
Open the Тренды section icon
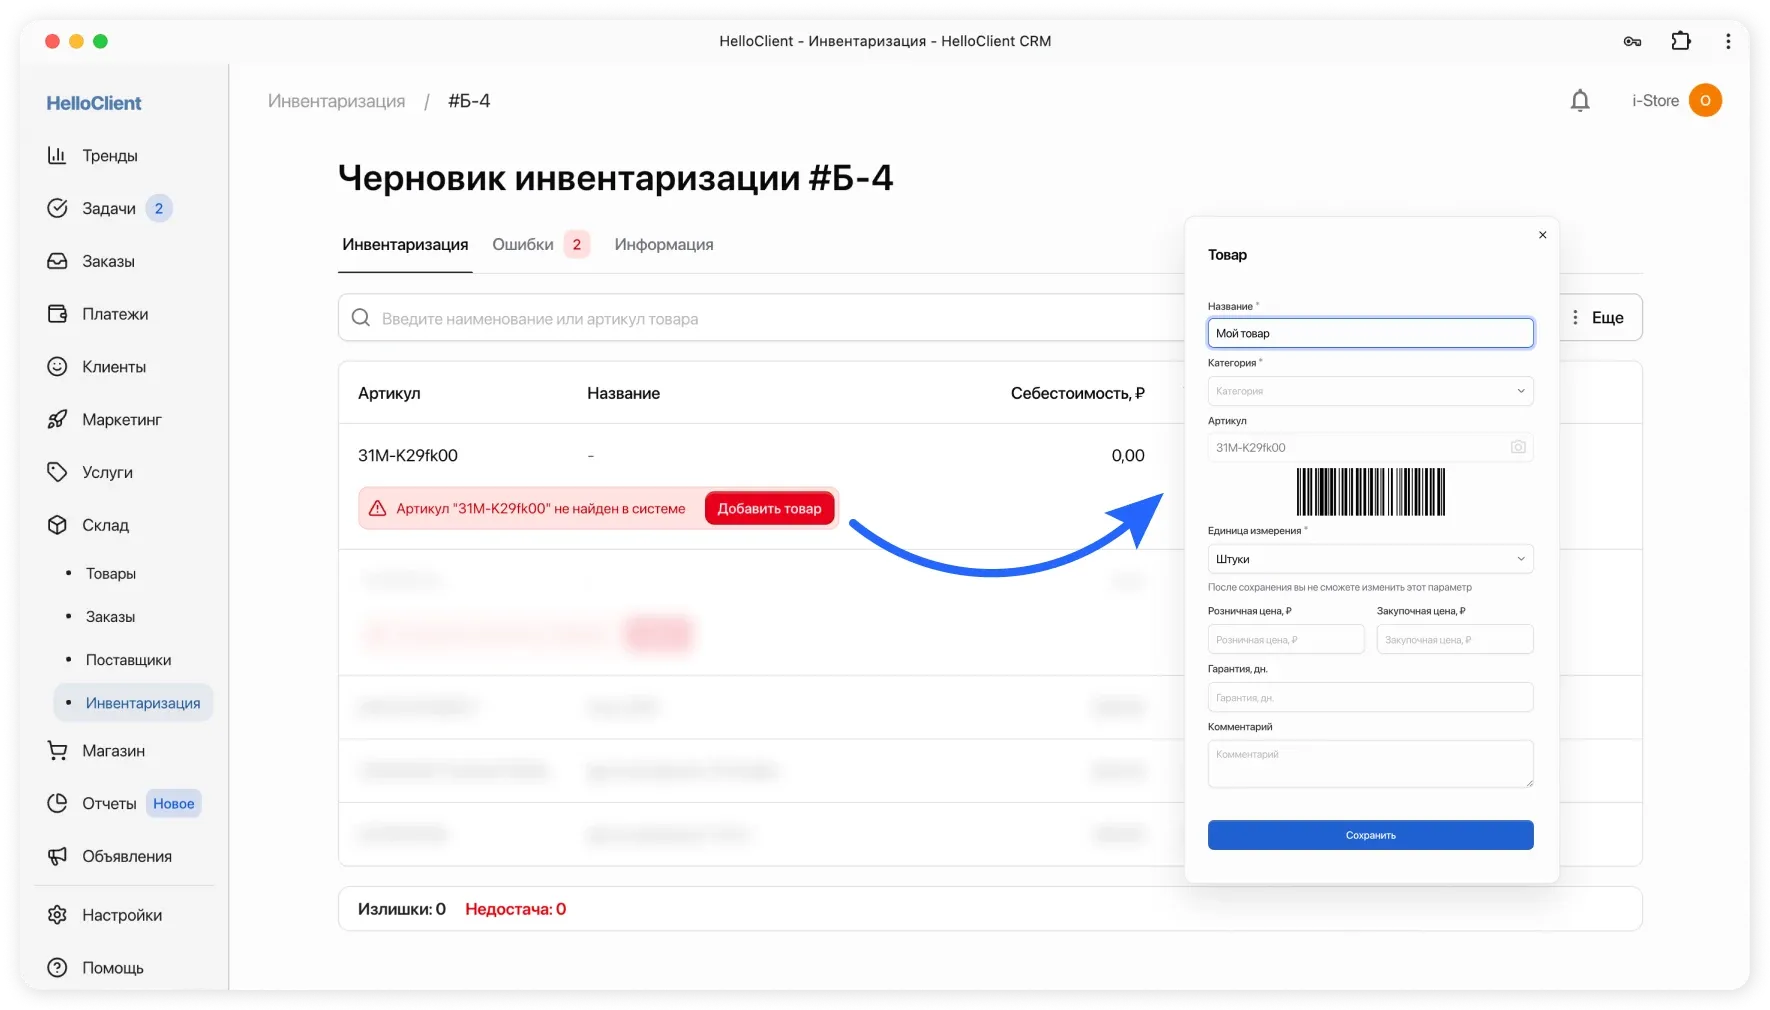coord(59,155)
